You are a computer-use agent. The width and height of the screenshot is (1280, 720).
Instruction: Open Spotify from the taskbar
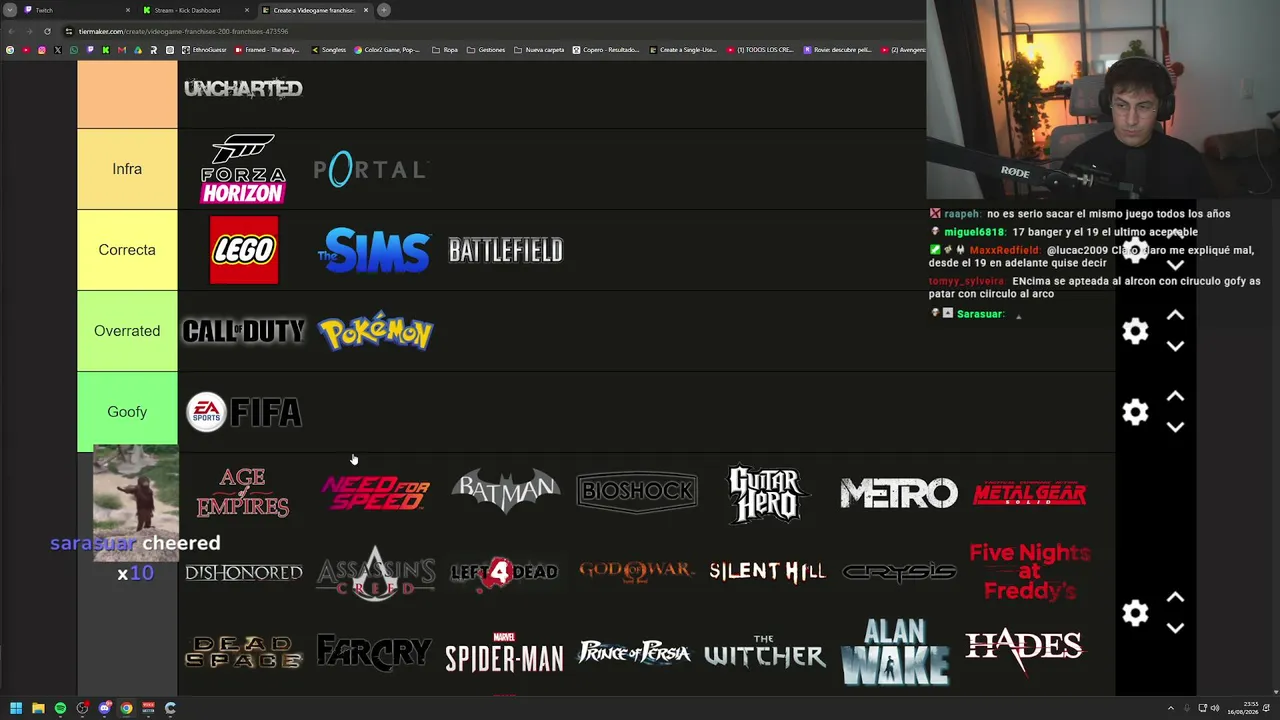pyautogui.click(x=60, y=708)
